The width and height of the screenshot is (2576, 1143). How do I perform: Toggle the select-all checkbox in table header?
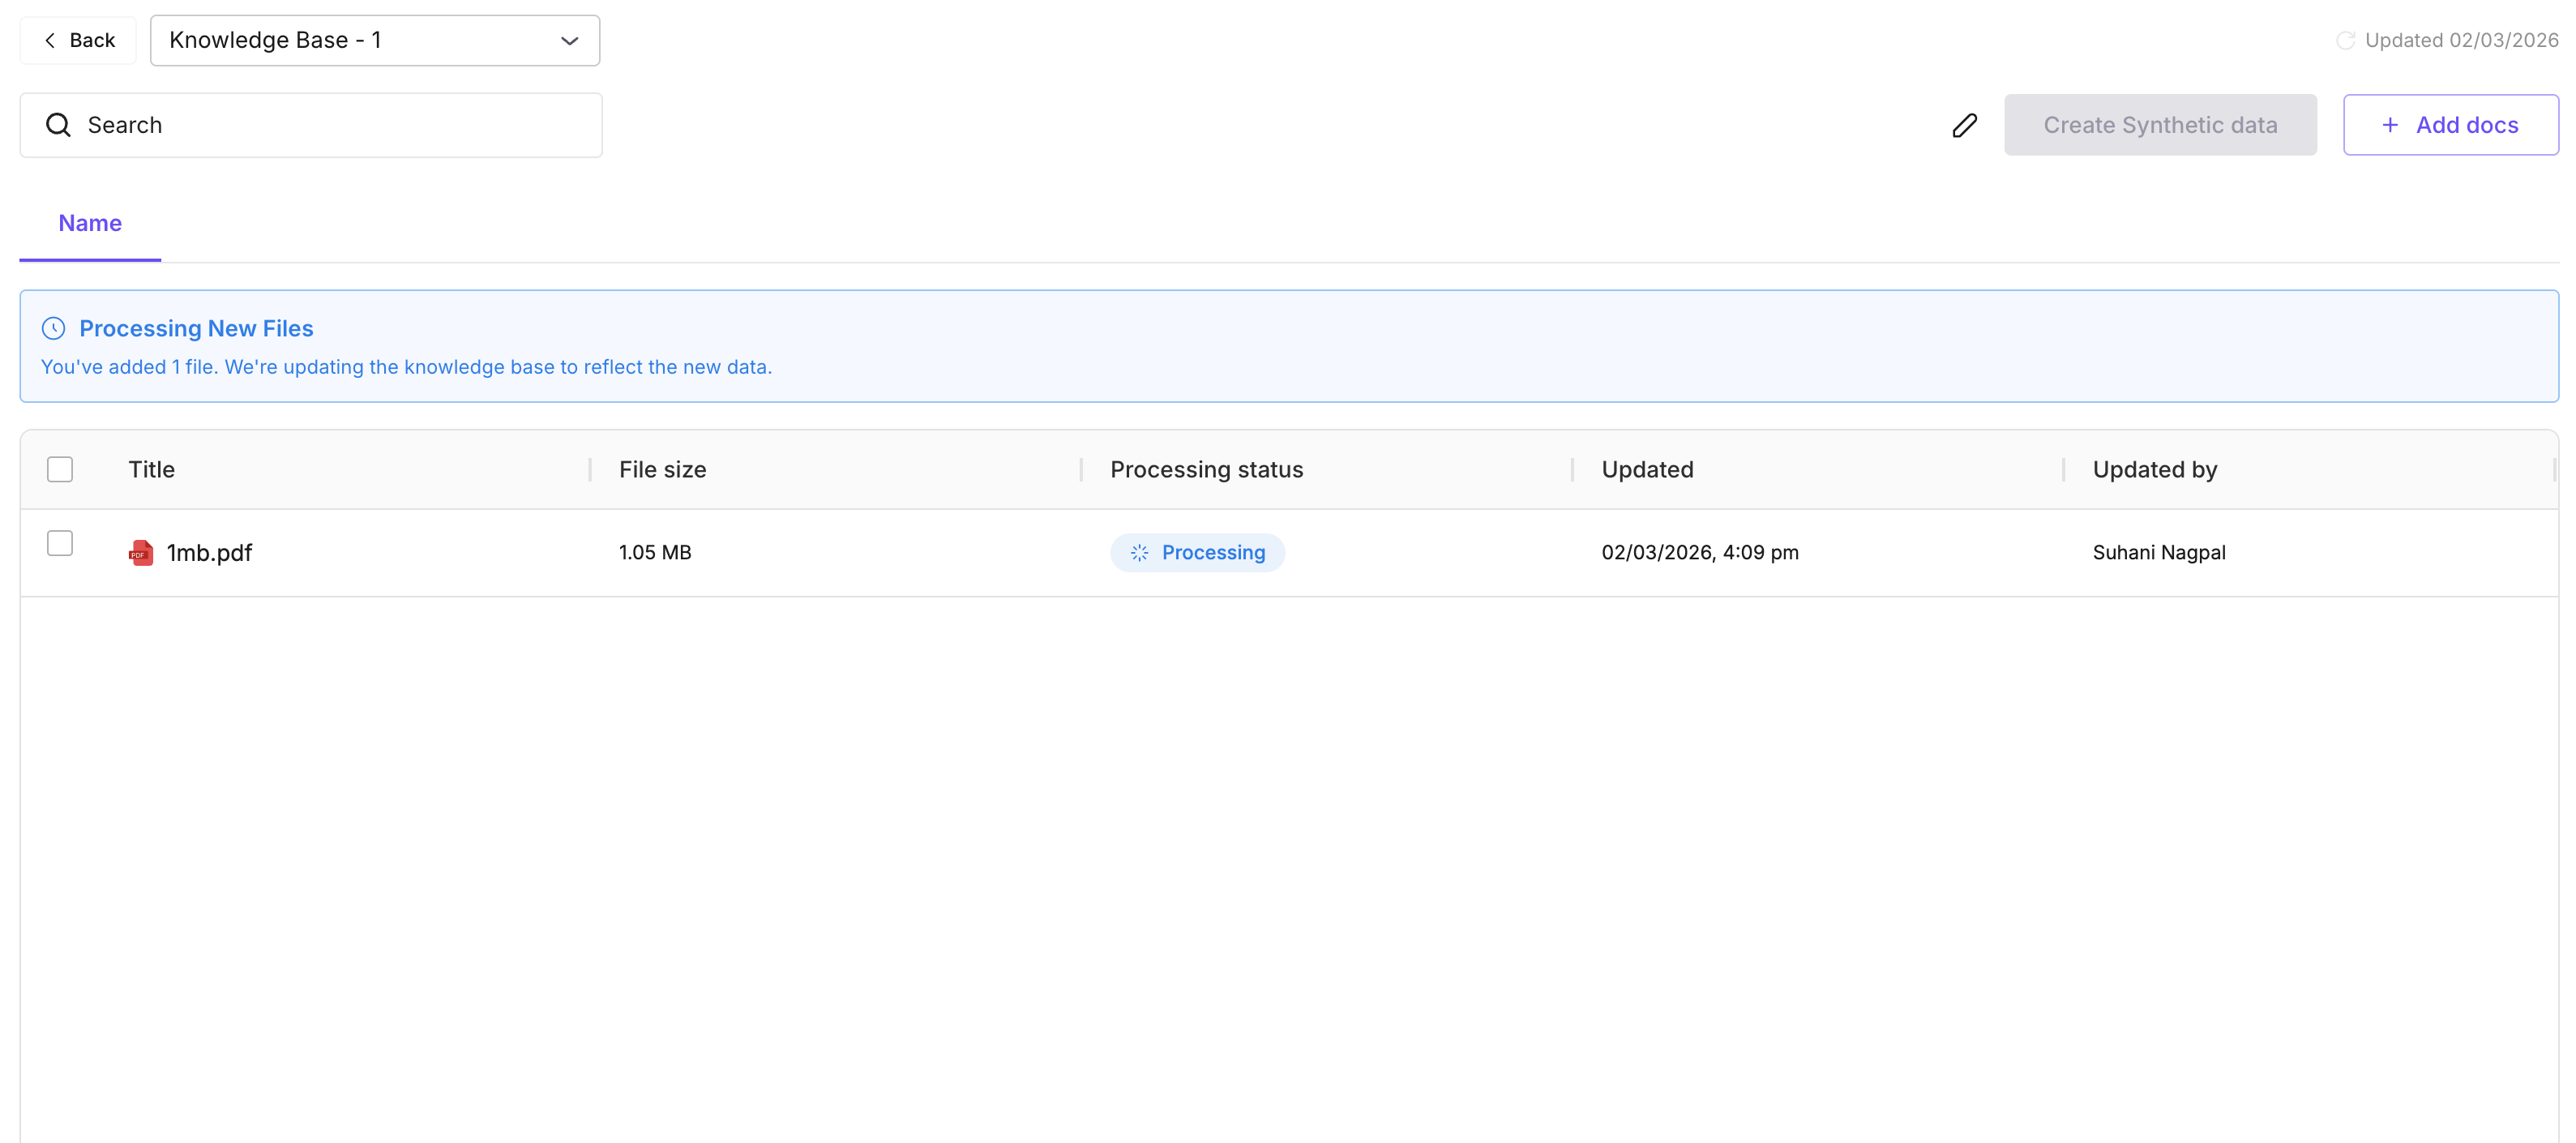[x=60, y=468]
